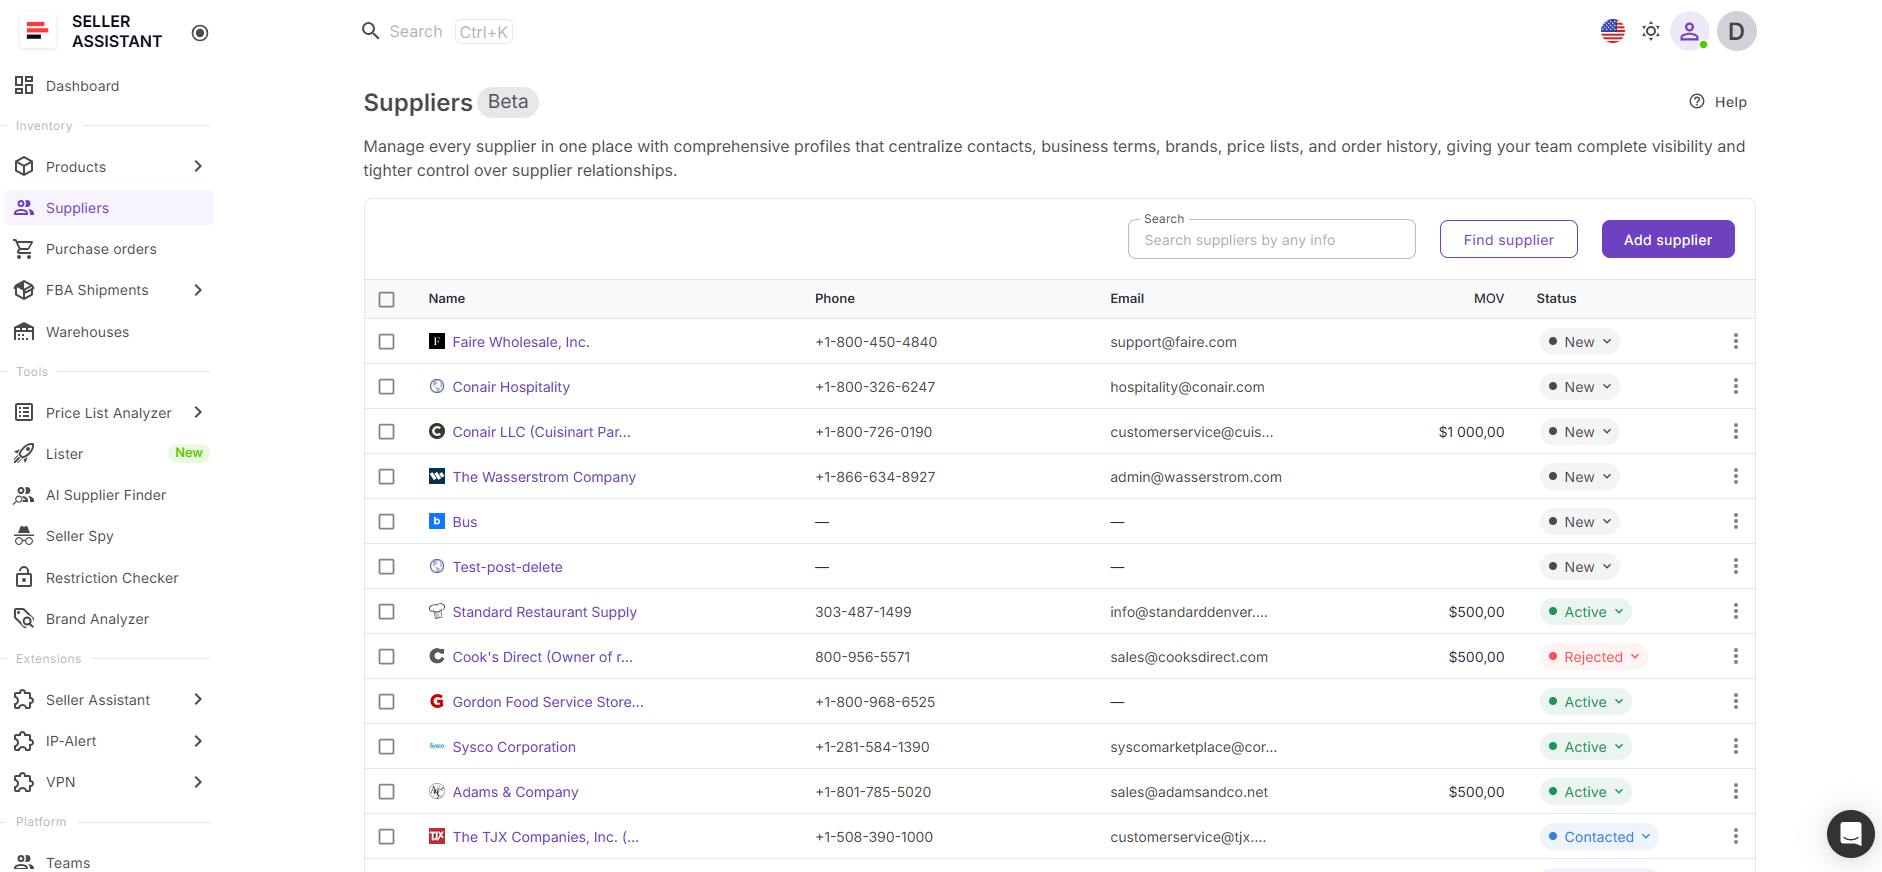
Task: Open row actions for Cook's Direct
Action: click(x=1736, y=656)
